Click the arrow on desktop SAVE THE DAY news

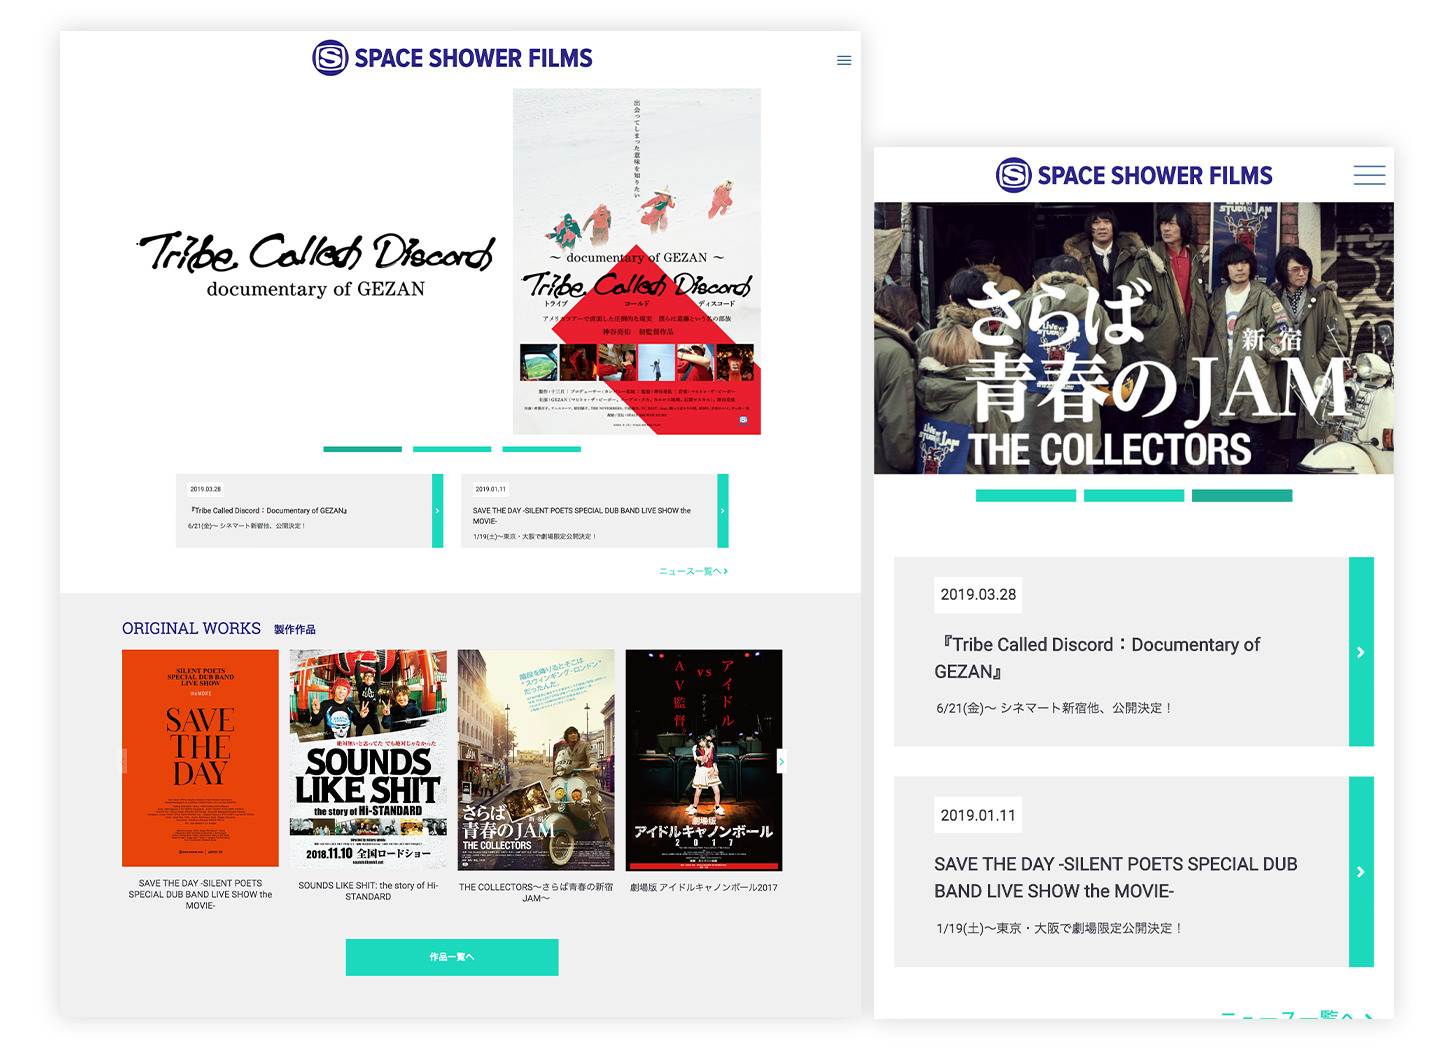pyautogui.click(x=722, y=511)
